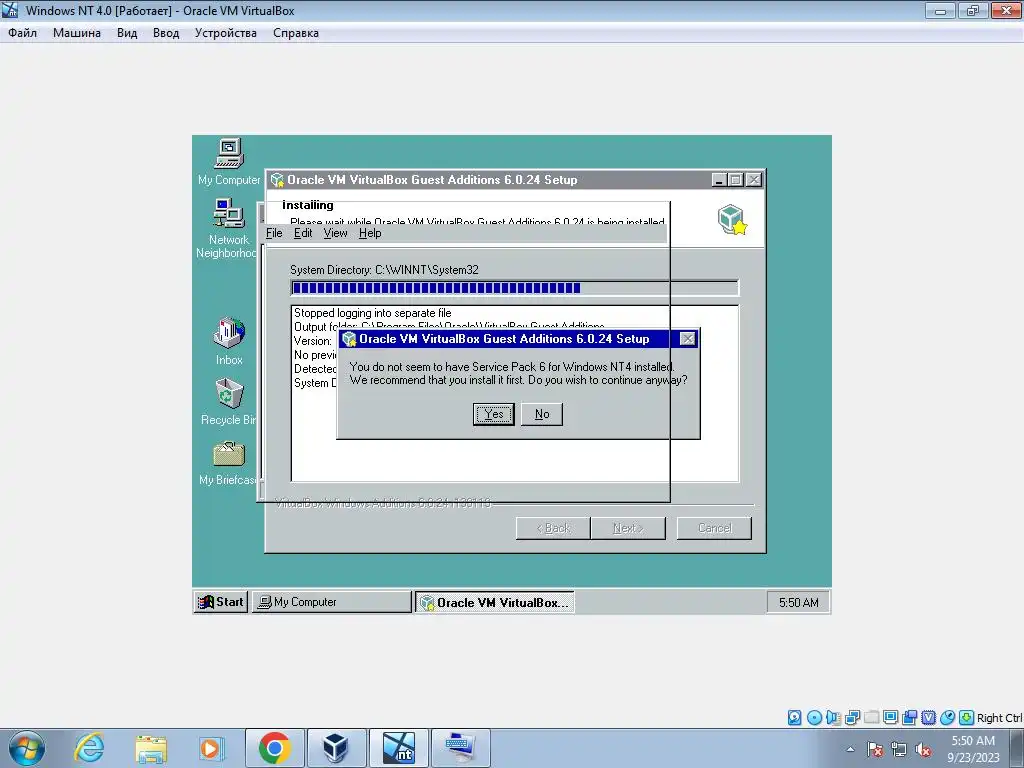This screenshot has height=768, width=1024.
Task: Open My Computer desktop icon in guest
Action: (x=229, y=161)
